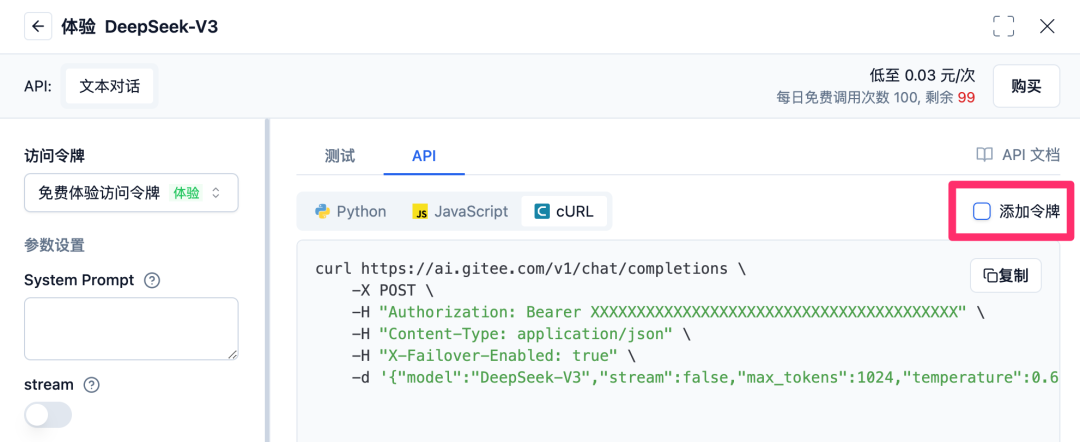The height and width of the screenshot is (442, 1080).
Task: Select the 文本对话 API type
Action: click(x=110, y=86)
